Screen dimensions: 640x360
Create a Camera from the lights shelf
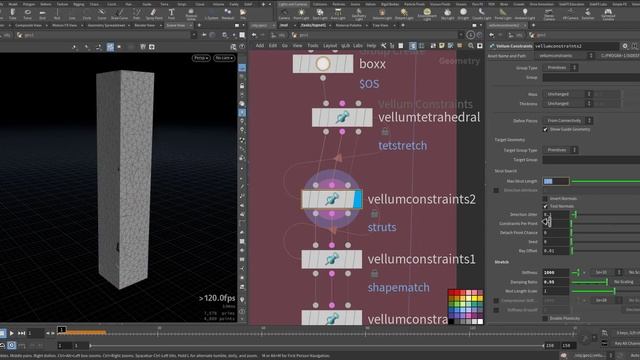point(284,14)
